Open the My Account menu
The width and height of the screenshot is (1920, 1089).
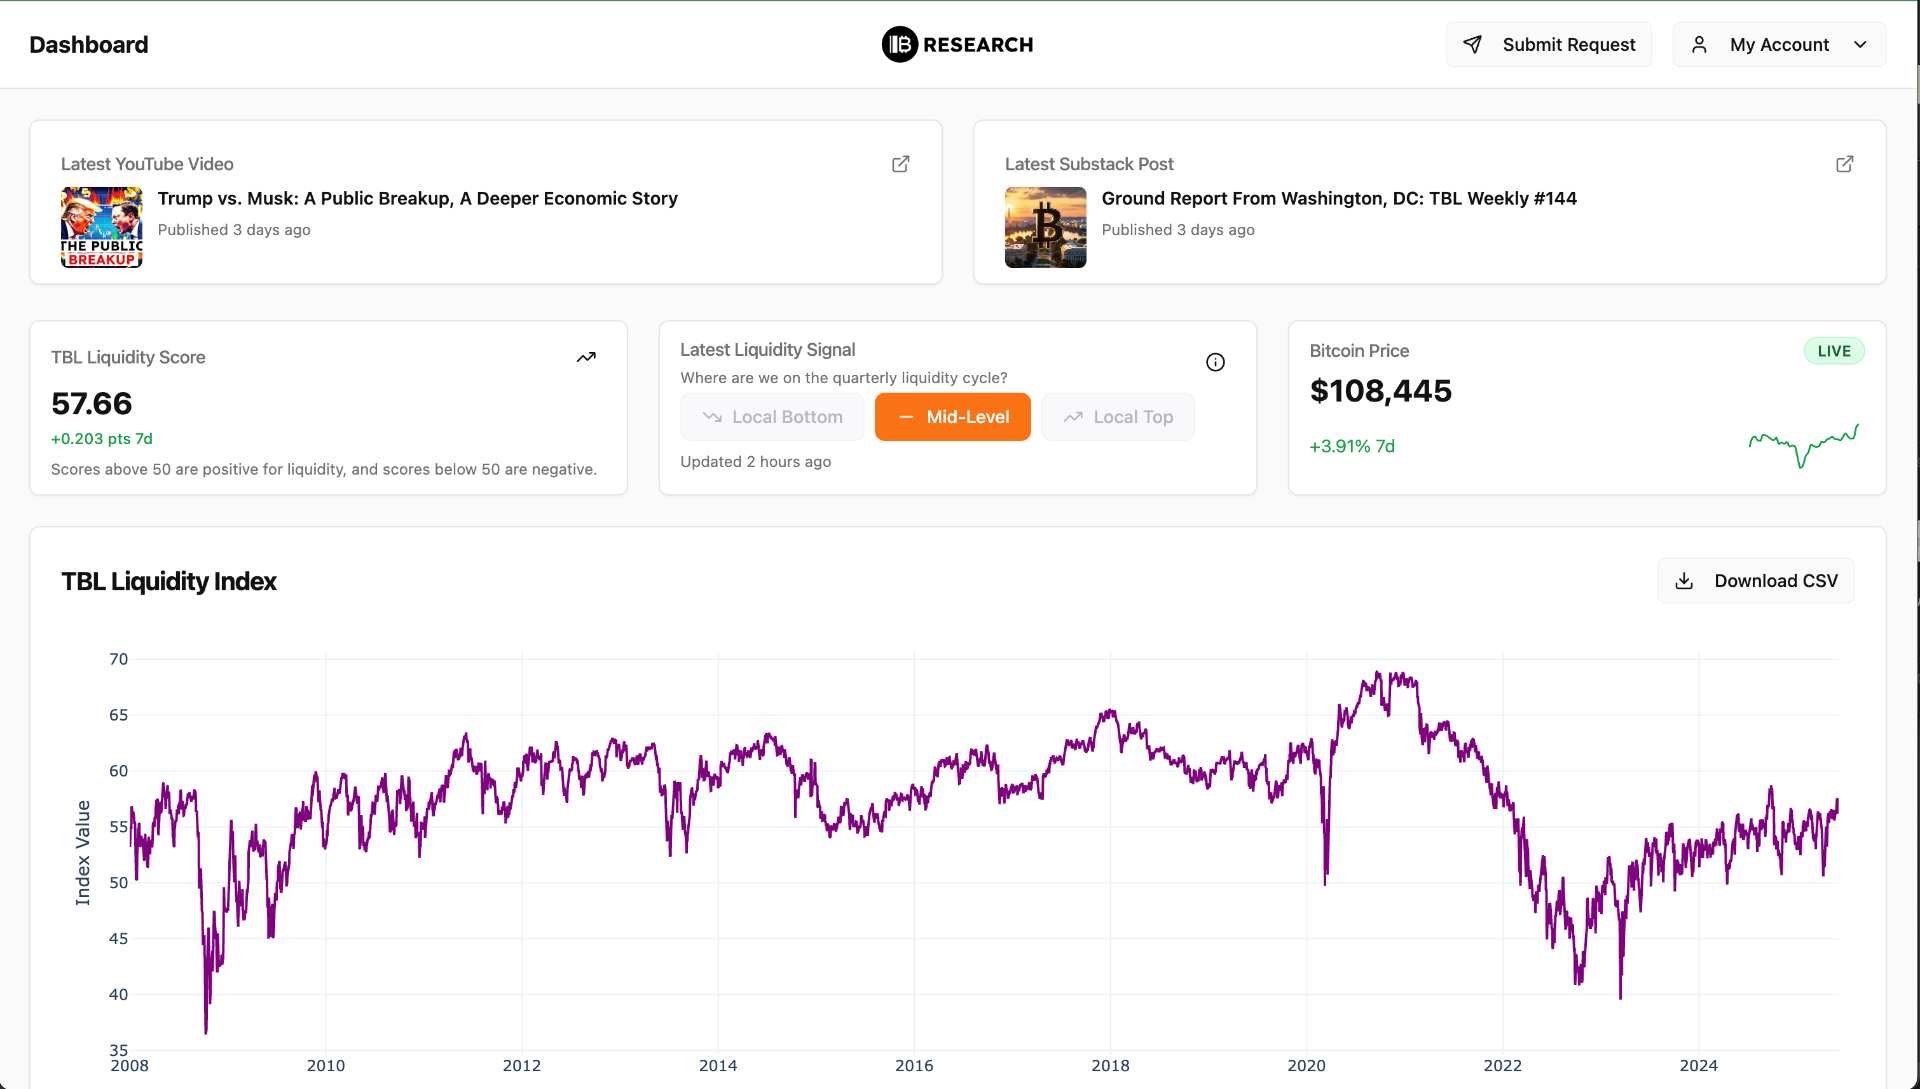tap(1778, 45)
